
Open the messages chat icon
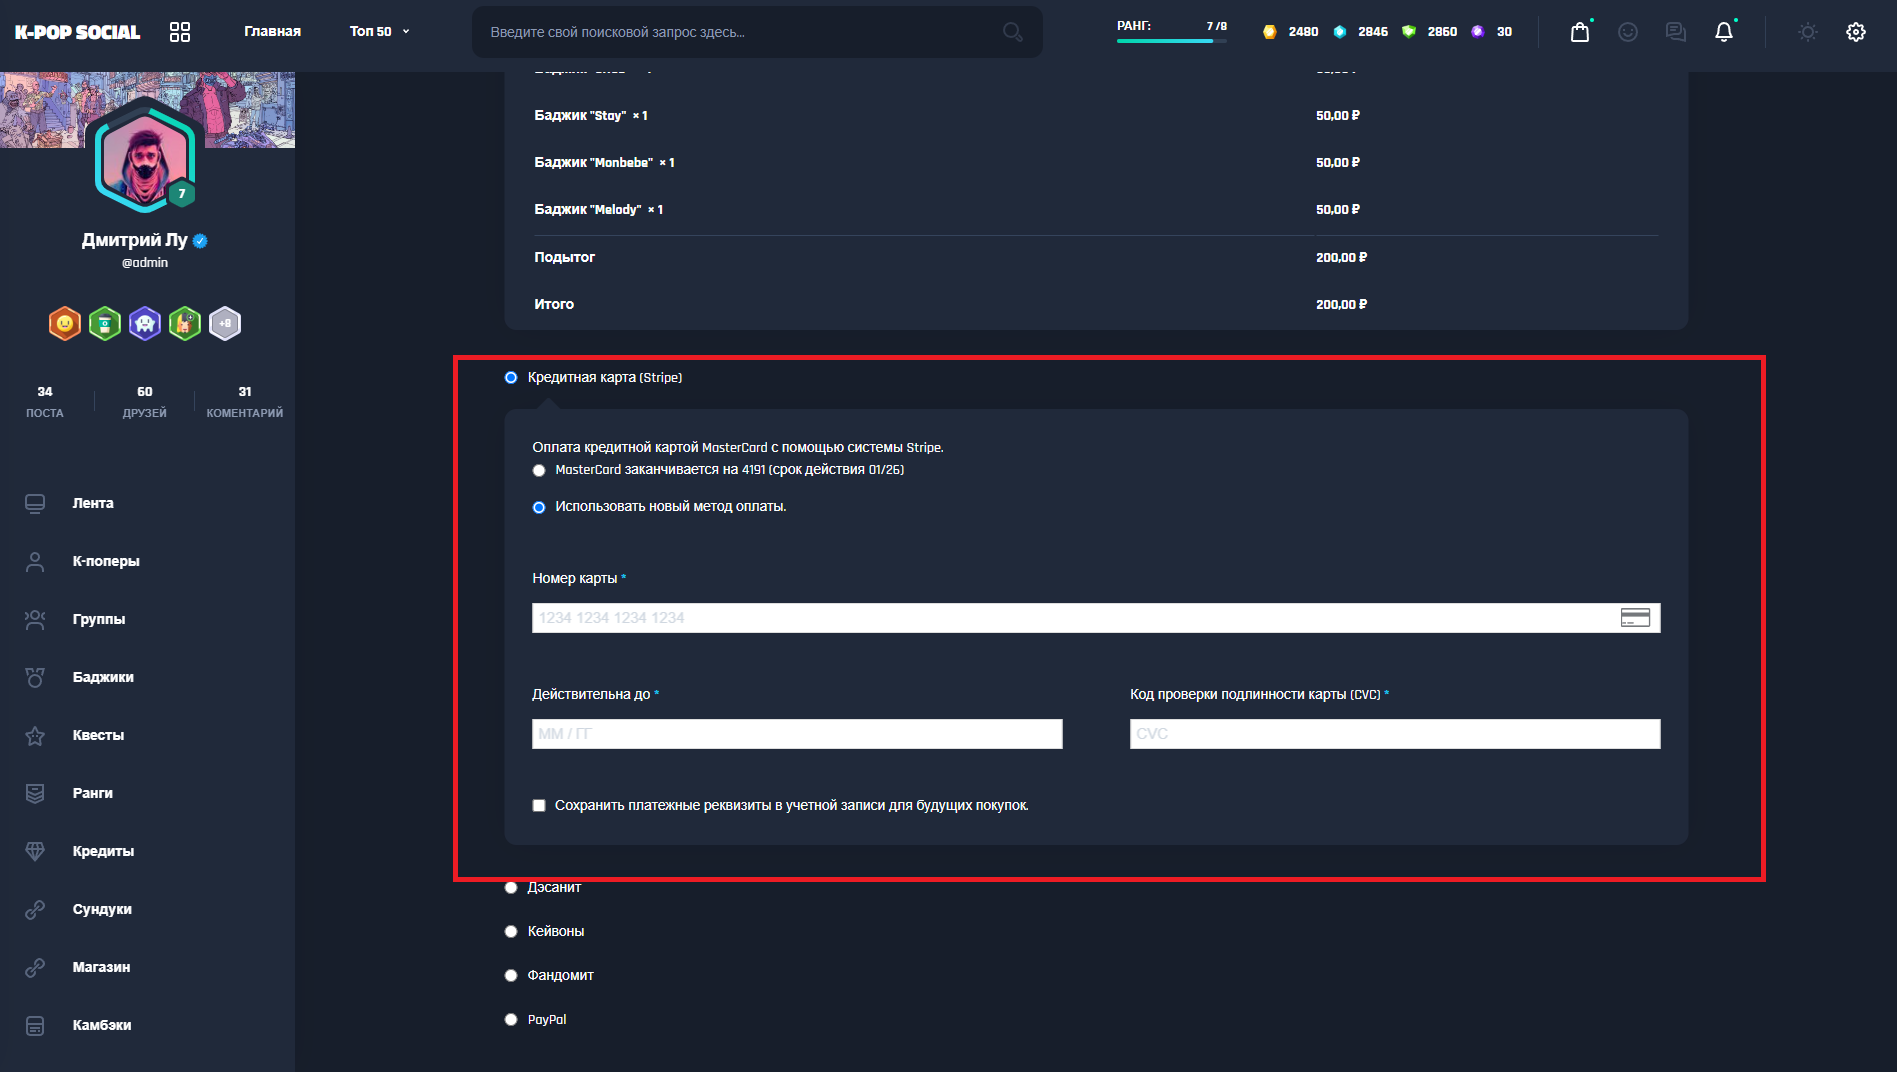click(x=1675, y=32)
